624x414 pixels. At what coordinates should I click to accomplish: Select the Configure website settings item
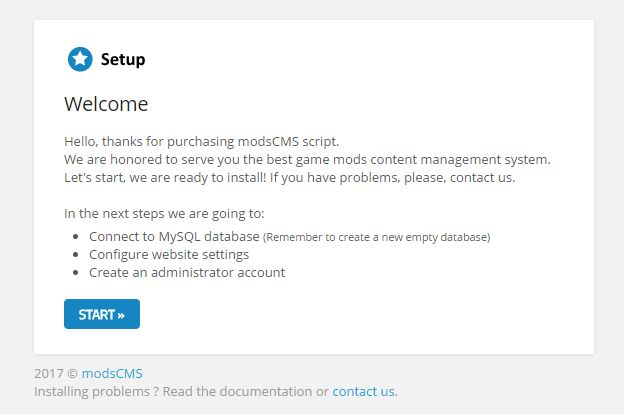click(169, 254)
